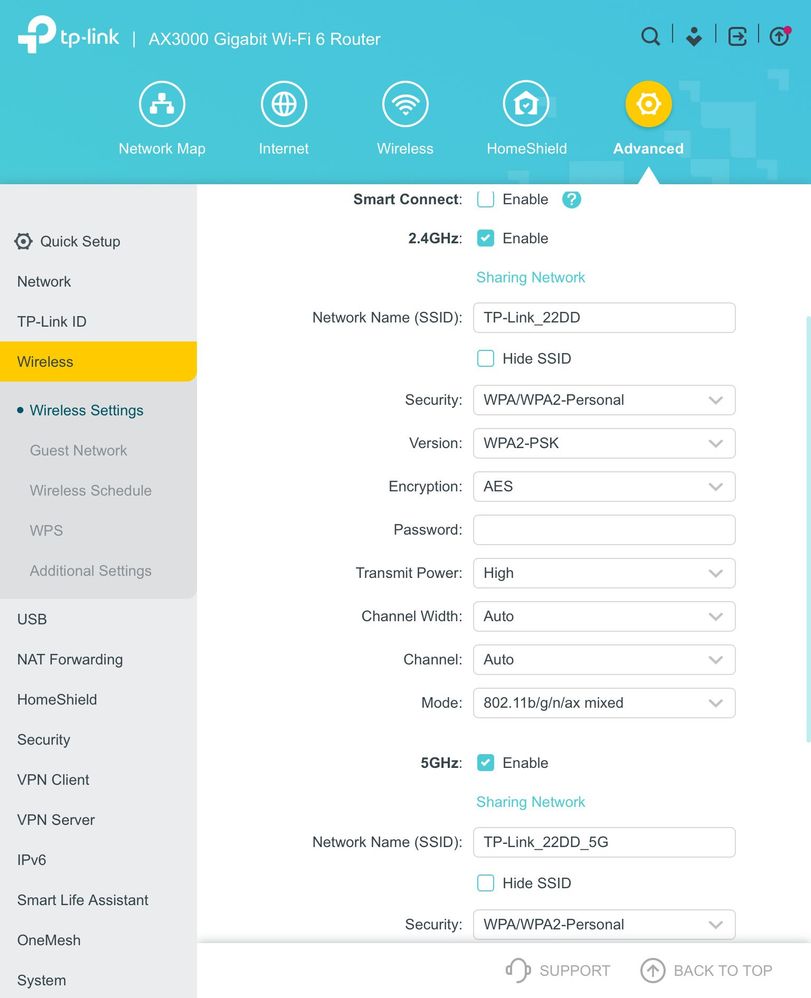This screenshot has width=811, height=998.
Task: Open the Version WPA2-PSK dropdown
Action: (604, 443)
